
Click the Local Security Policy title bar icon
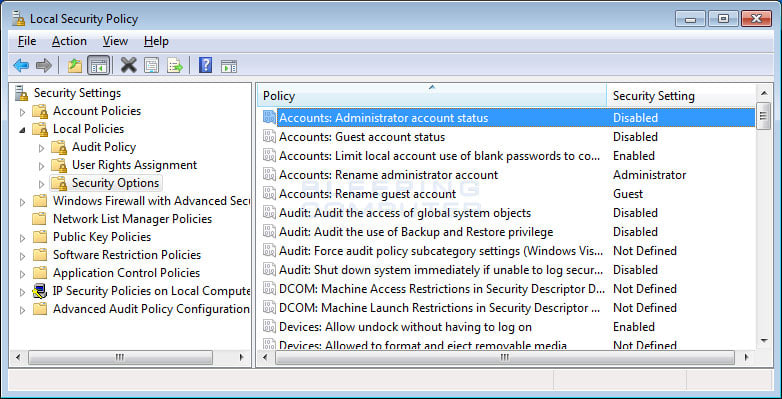18,18
